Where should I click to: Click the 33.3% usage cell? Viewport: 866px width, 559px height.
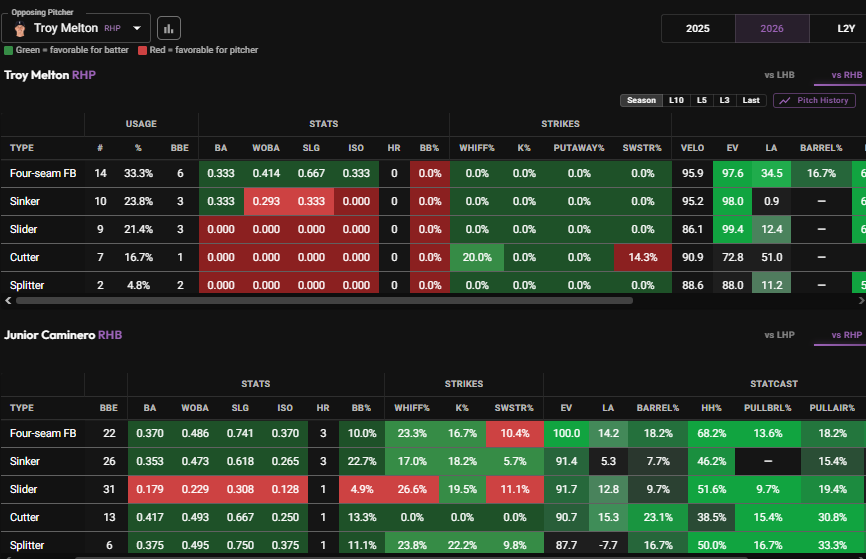(x=139, y=173)
